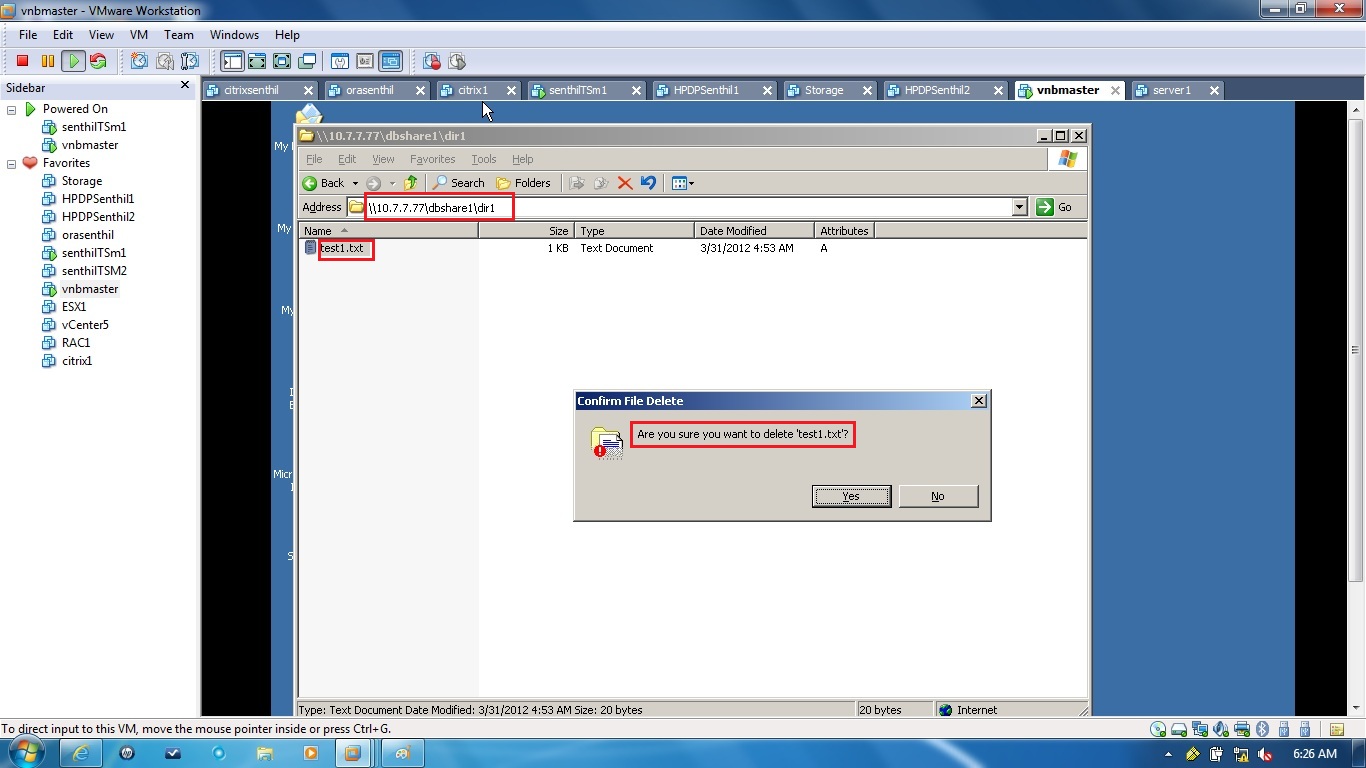Suspend the virtual machine

[46, 61]
